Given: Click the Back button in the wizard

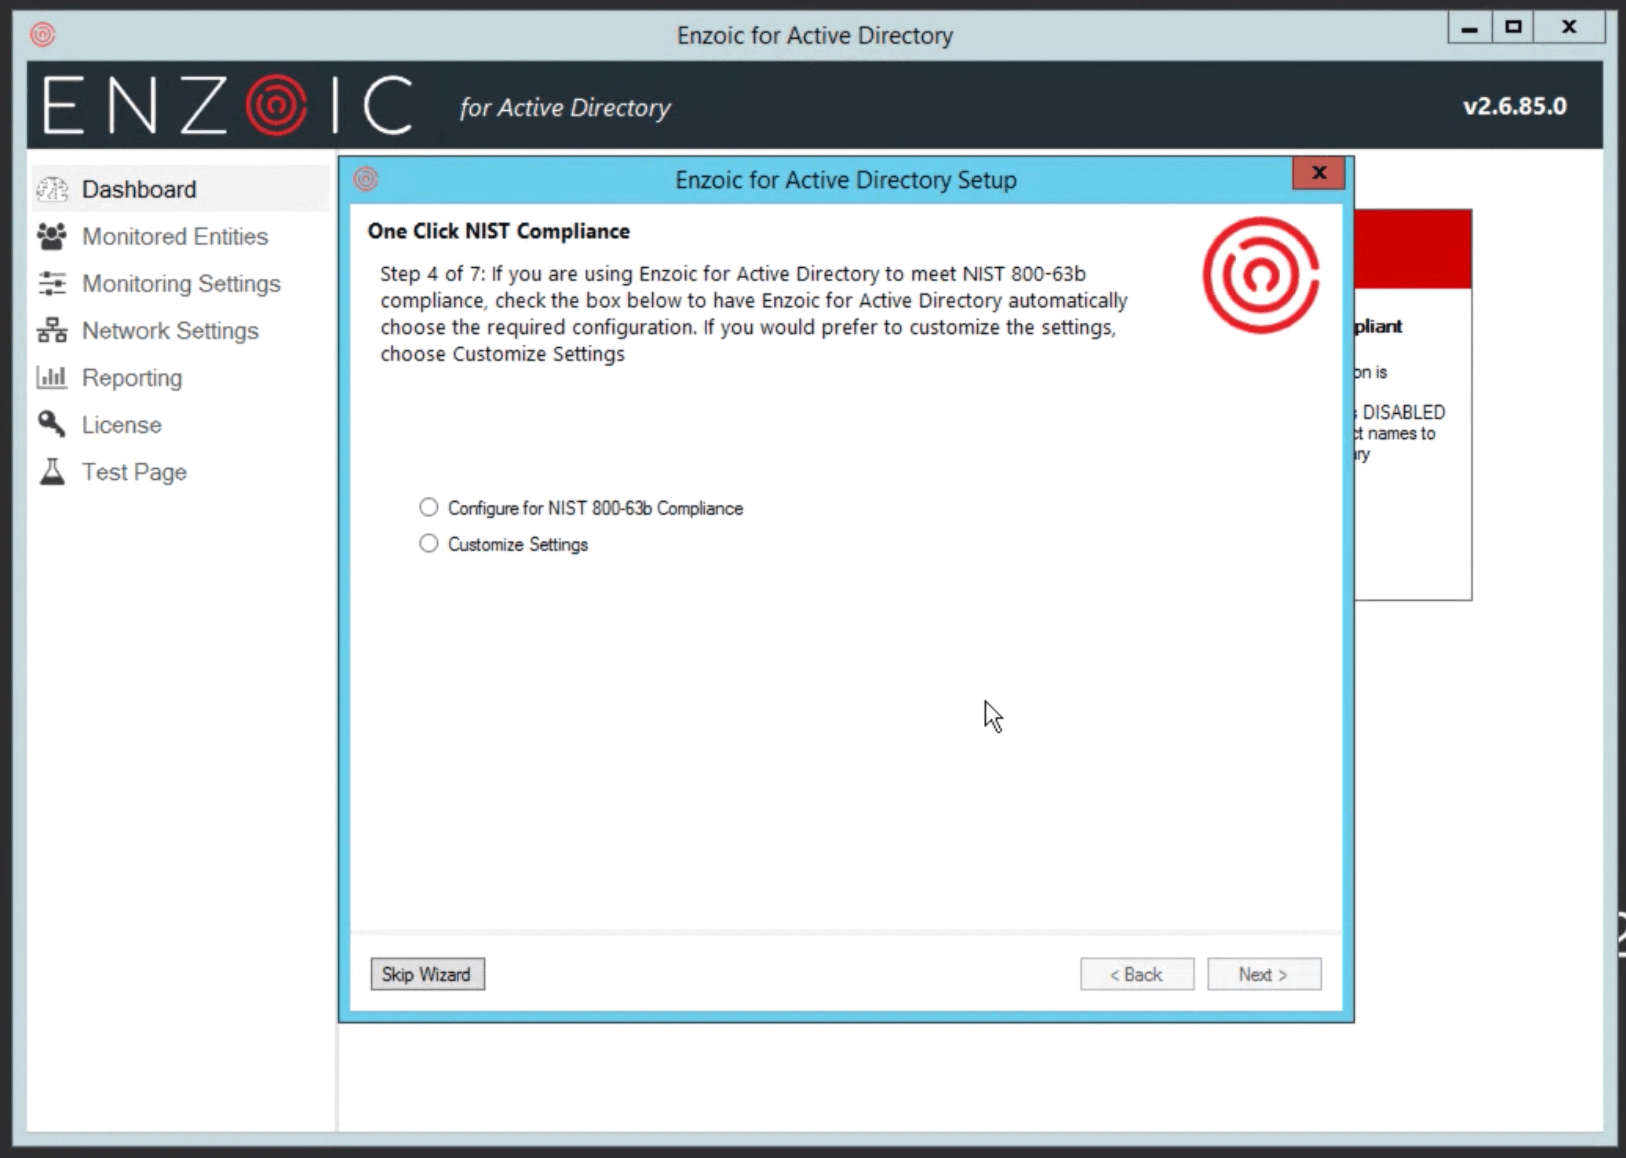Looking at the screenshot, I should coord(1137,974).
